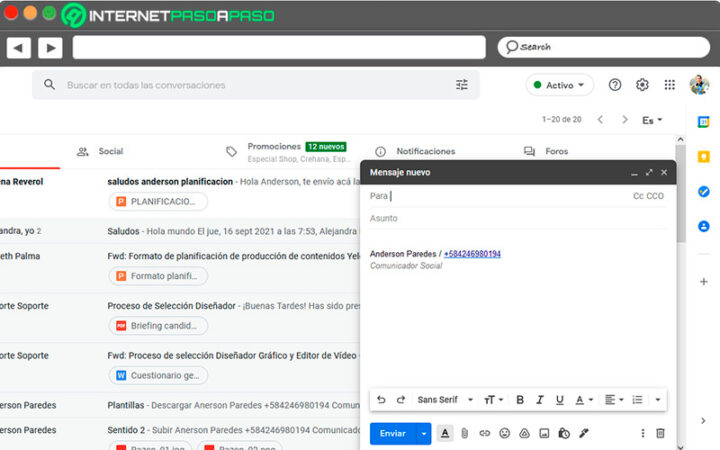Click the Enviar button
Screen dimensions: 720x450
[393, 433]
